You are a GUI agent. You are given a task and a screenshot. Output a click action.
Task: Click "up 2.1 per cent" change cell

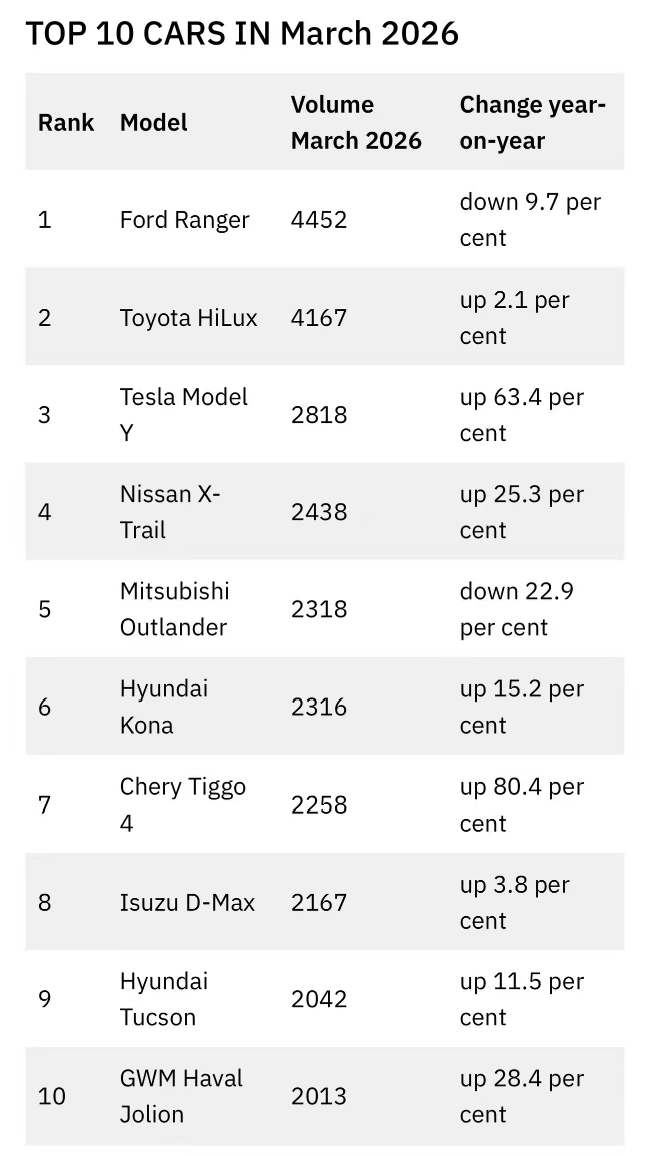pos(514,318)
